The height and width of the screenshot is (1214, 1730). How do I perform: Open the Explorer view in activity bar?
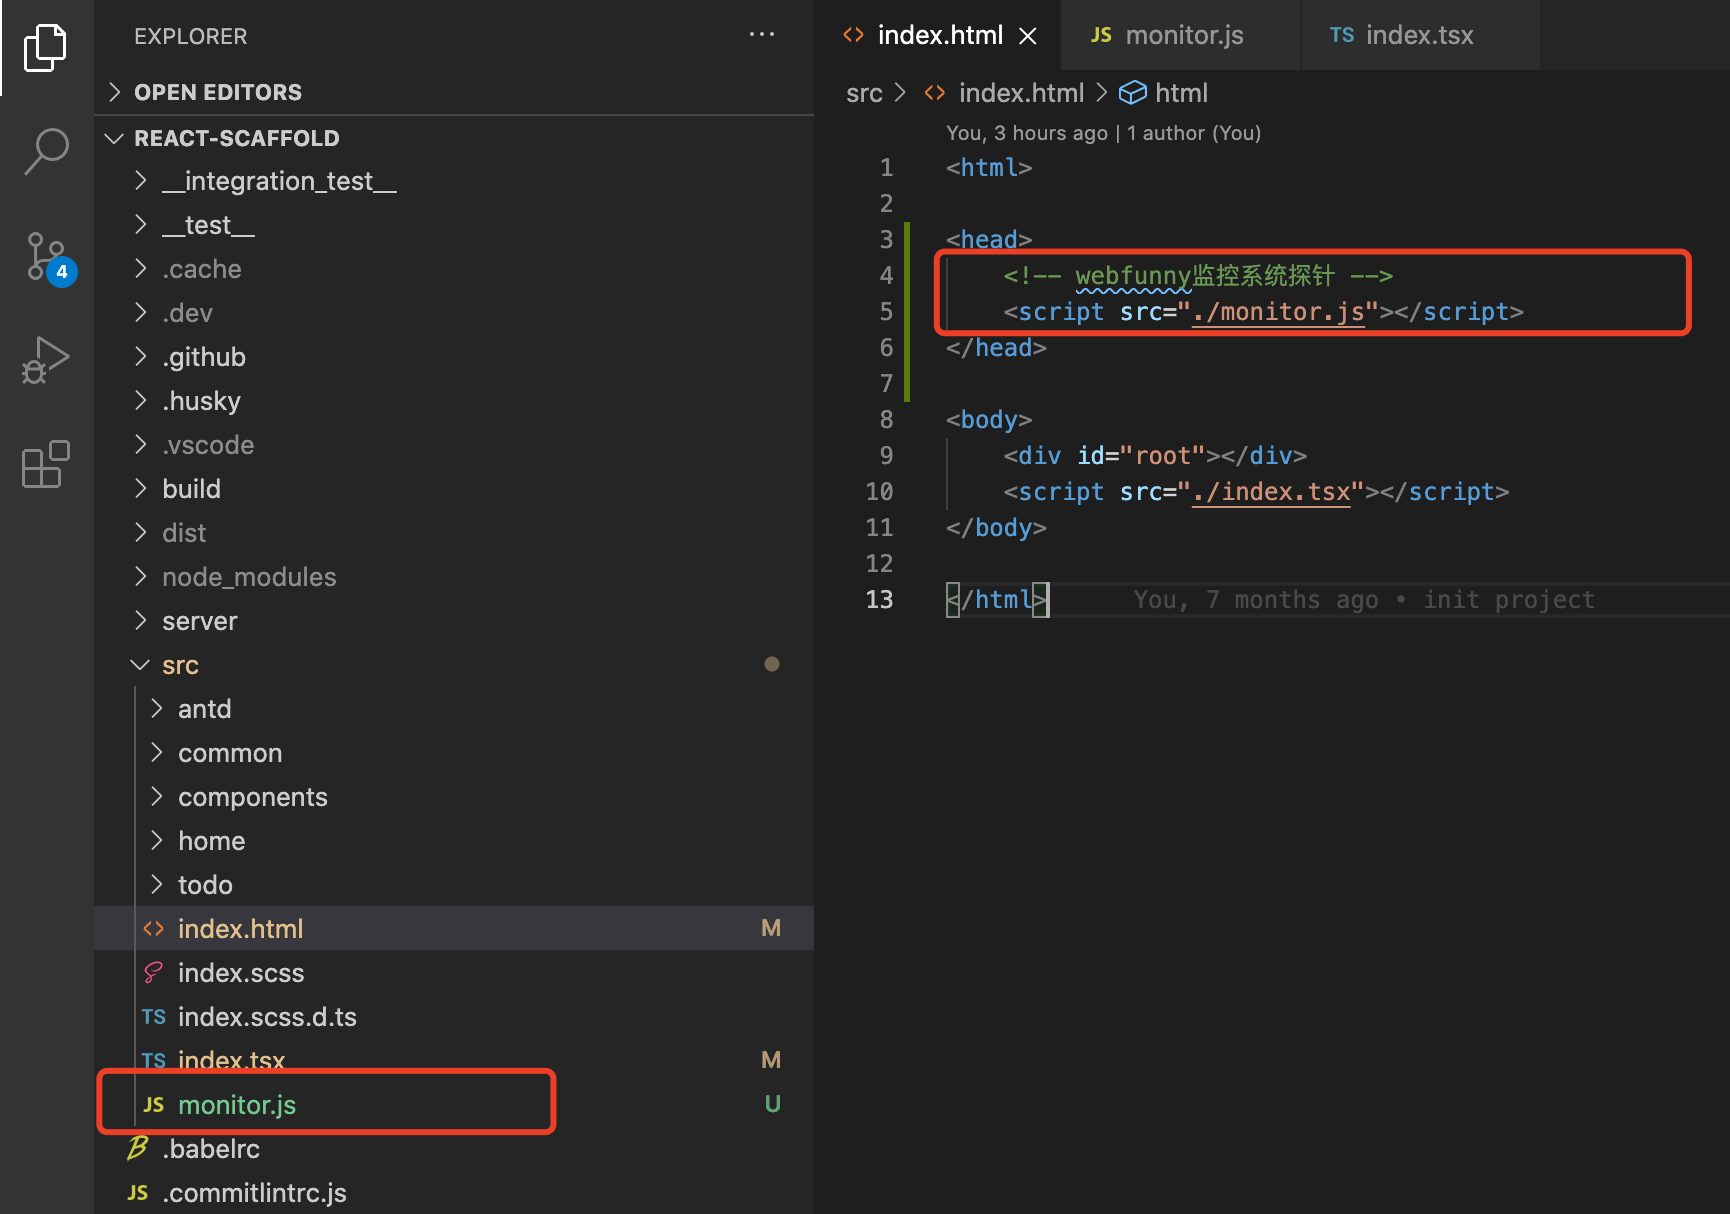[45, 47]
